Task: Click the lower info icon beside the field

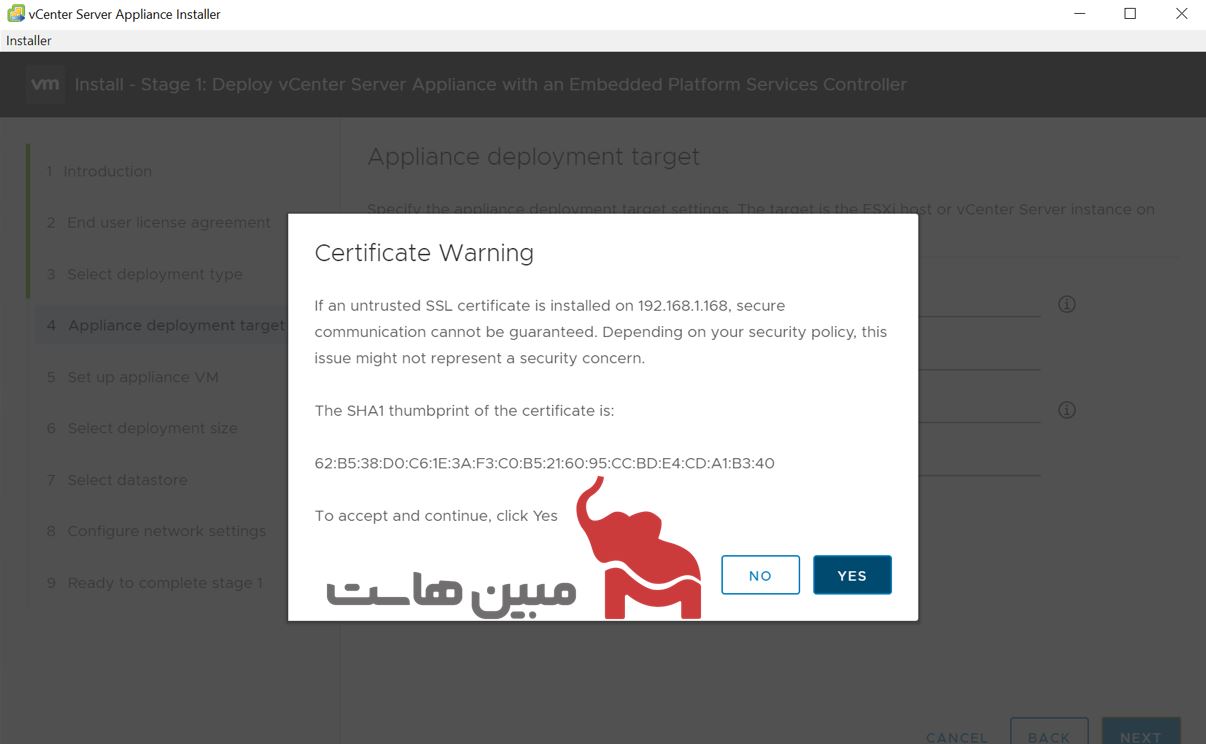Action: point(1067,410)
